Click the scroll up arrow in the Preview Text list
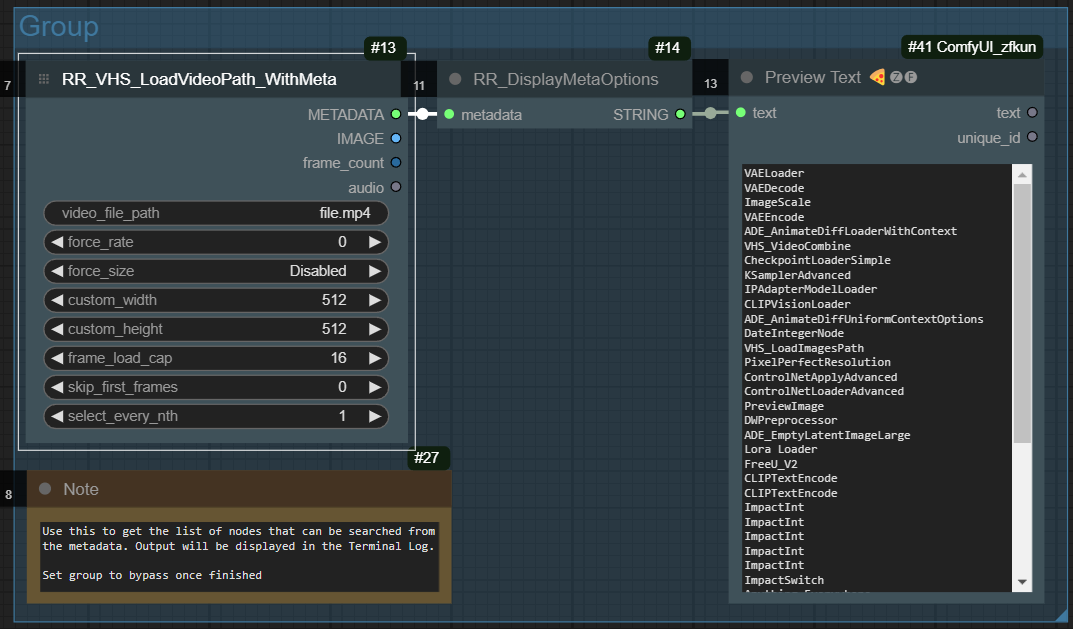This screenshot has height=629, width=1073. click(x=1022, y=175)
